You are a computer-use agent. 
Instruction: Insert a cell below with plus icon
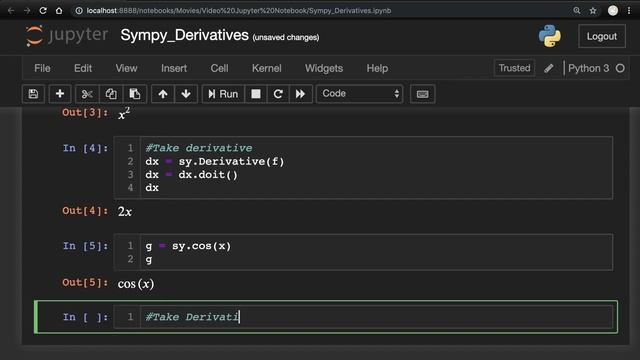pyautogui.click(x=60, y=94)
